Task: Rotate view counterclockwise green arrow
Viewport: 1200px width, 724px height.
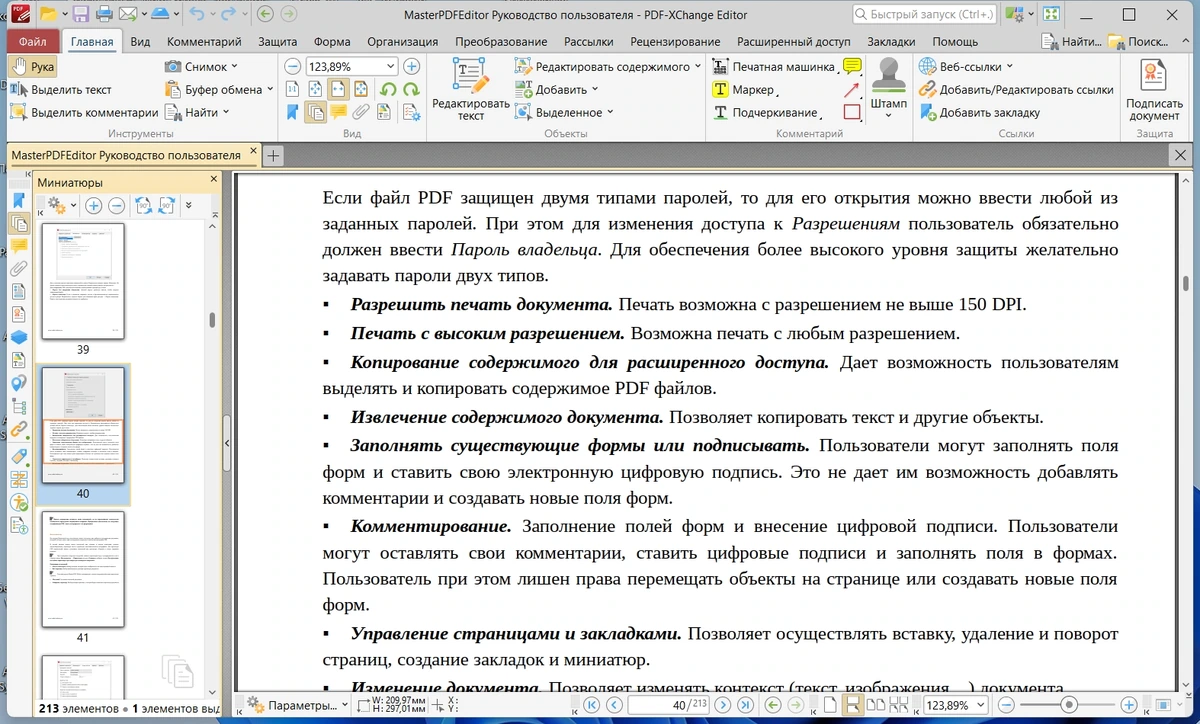Action: (389, 89)
